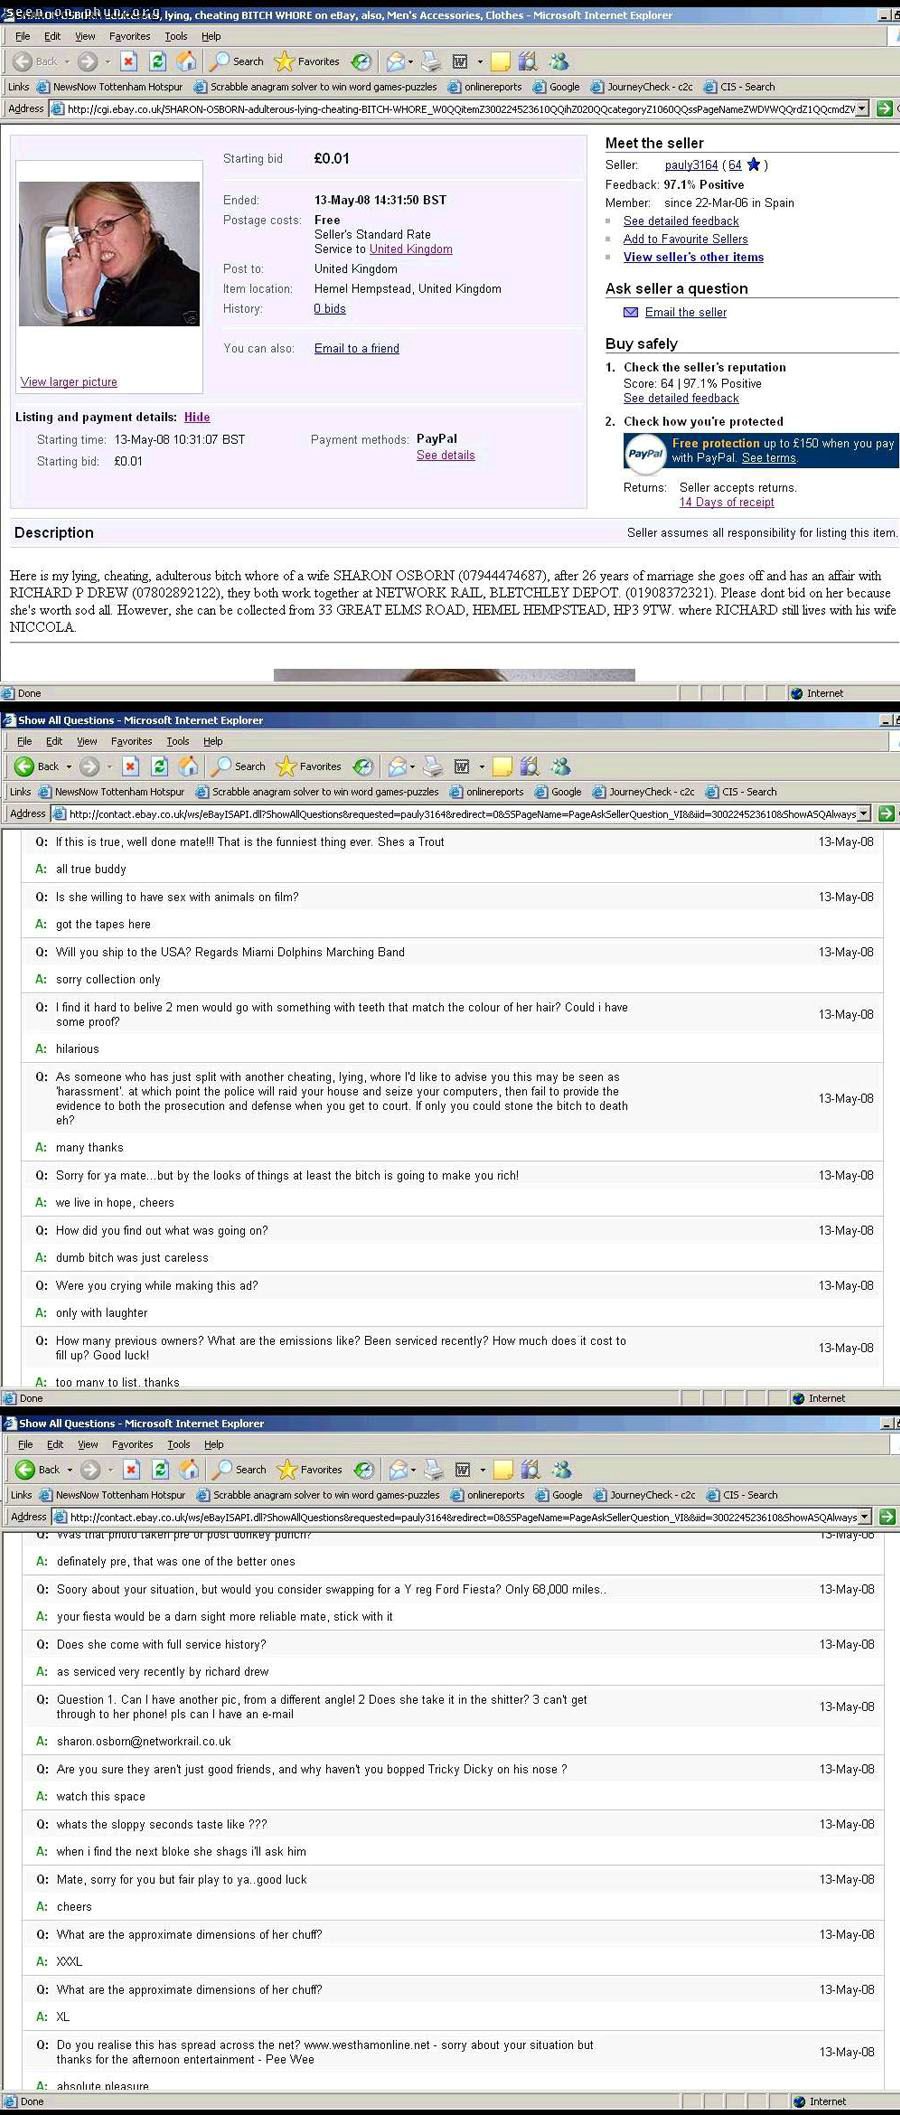This screenshot has width=900, height=2115.
Task: Click the Messenger icon in the bottom Questions window
Action: coord(561,1470)
